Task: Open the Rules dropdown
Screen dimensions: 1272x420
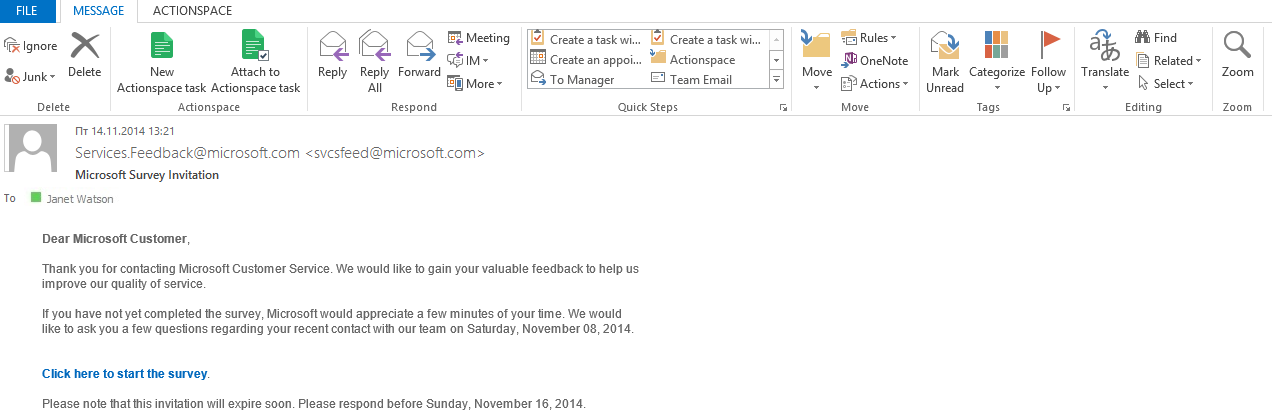Action: (x=869, y=38)
